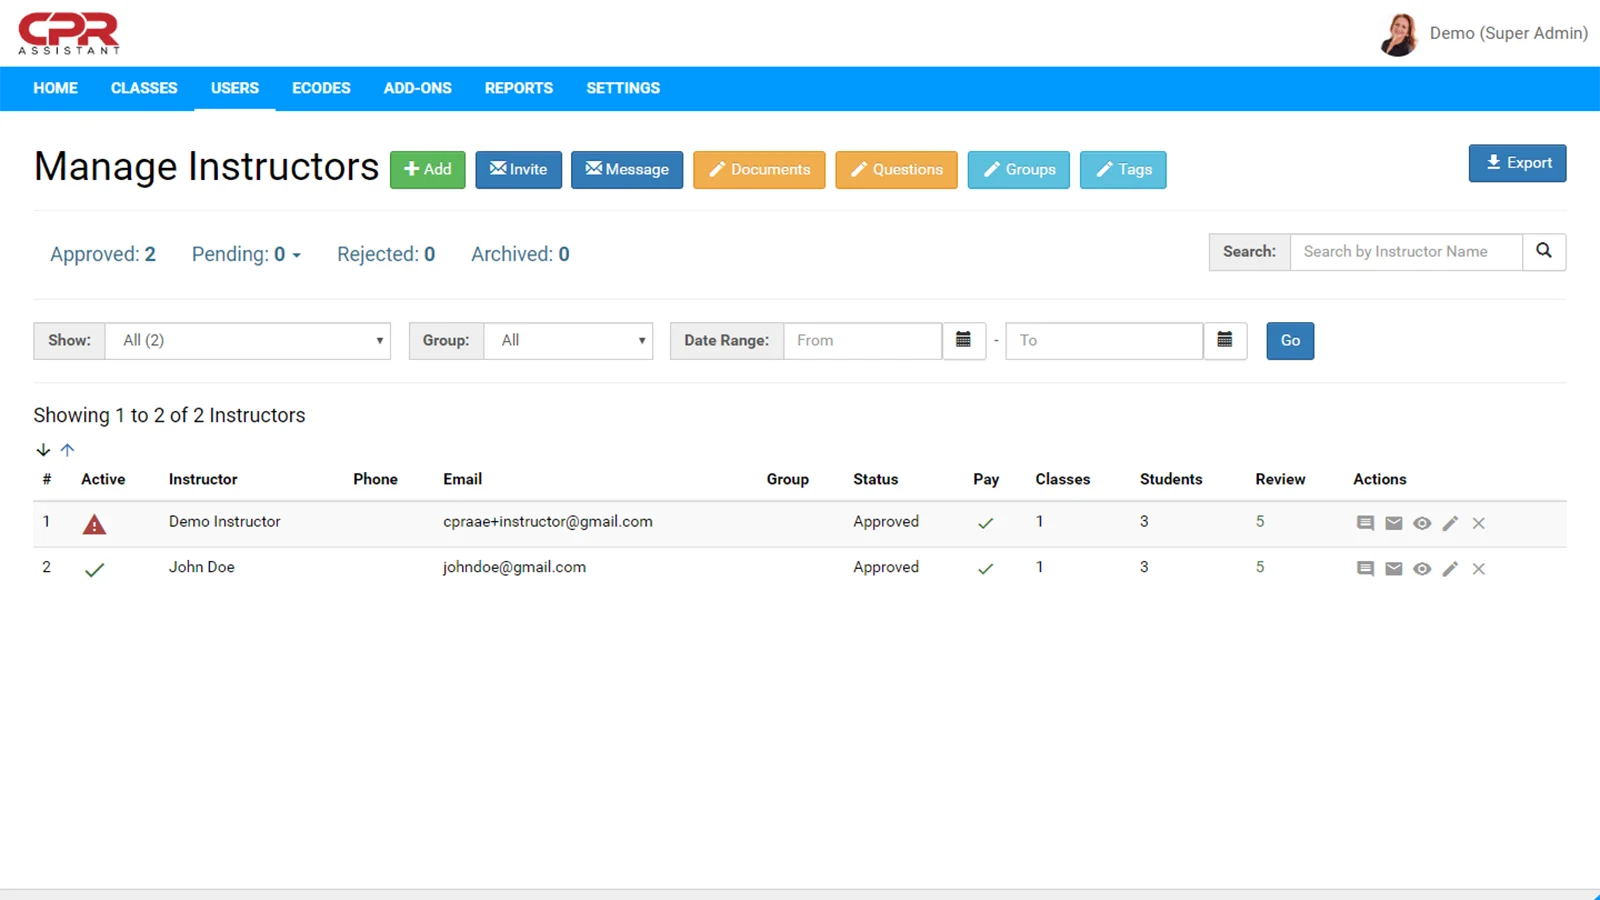Toggle John Doe's active checkmark
The height and width of the screenshot is (900, 1600).
(x=94, y=570)
